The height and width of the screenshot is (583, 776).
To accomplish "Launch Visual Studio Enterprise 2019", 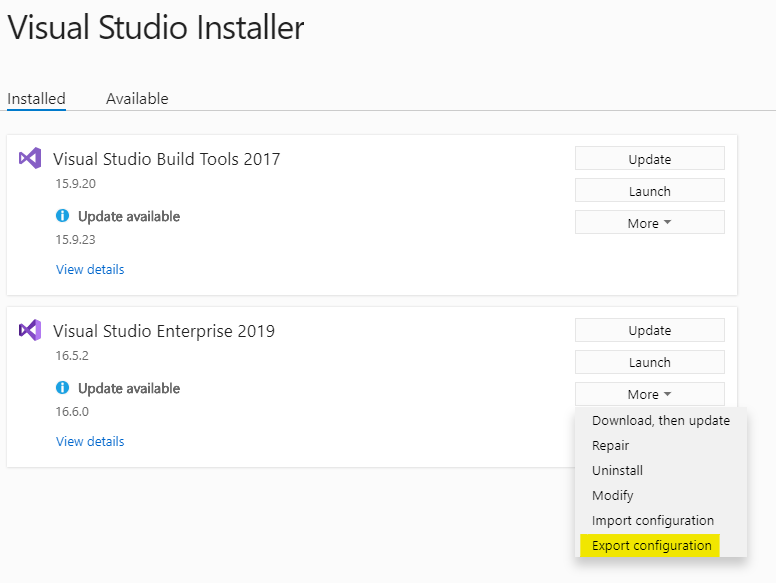I will pyautogui.click(x=650, y=362).
